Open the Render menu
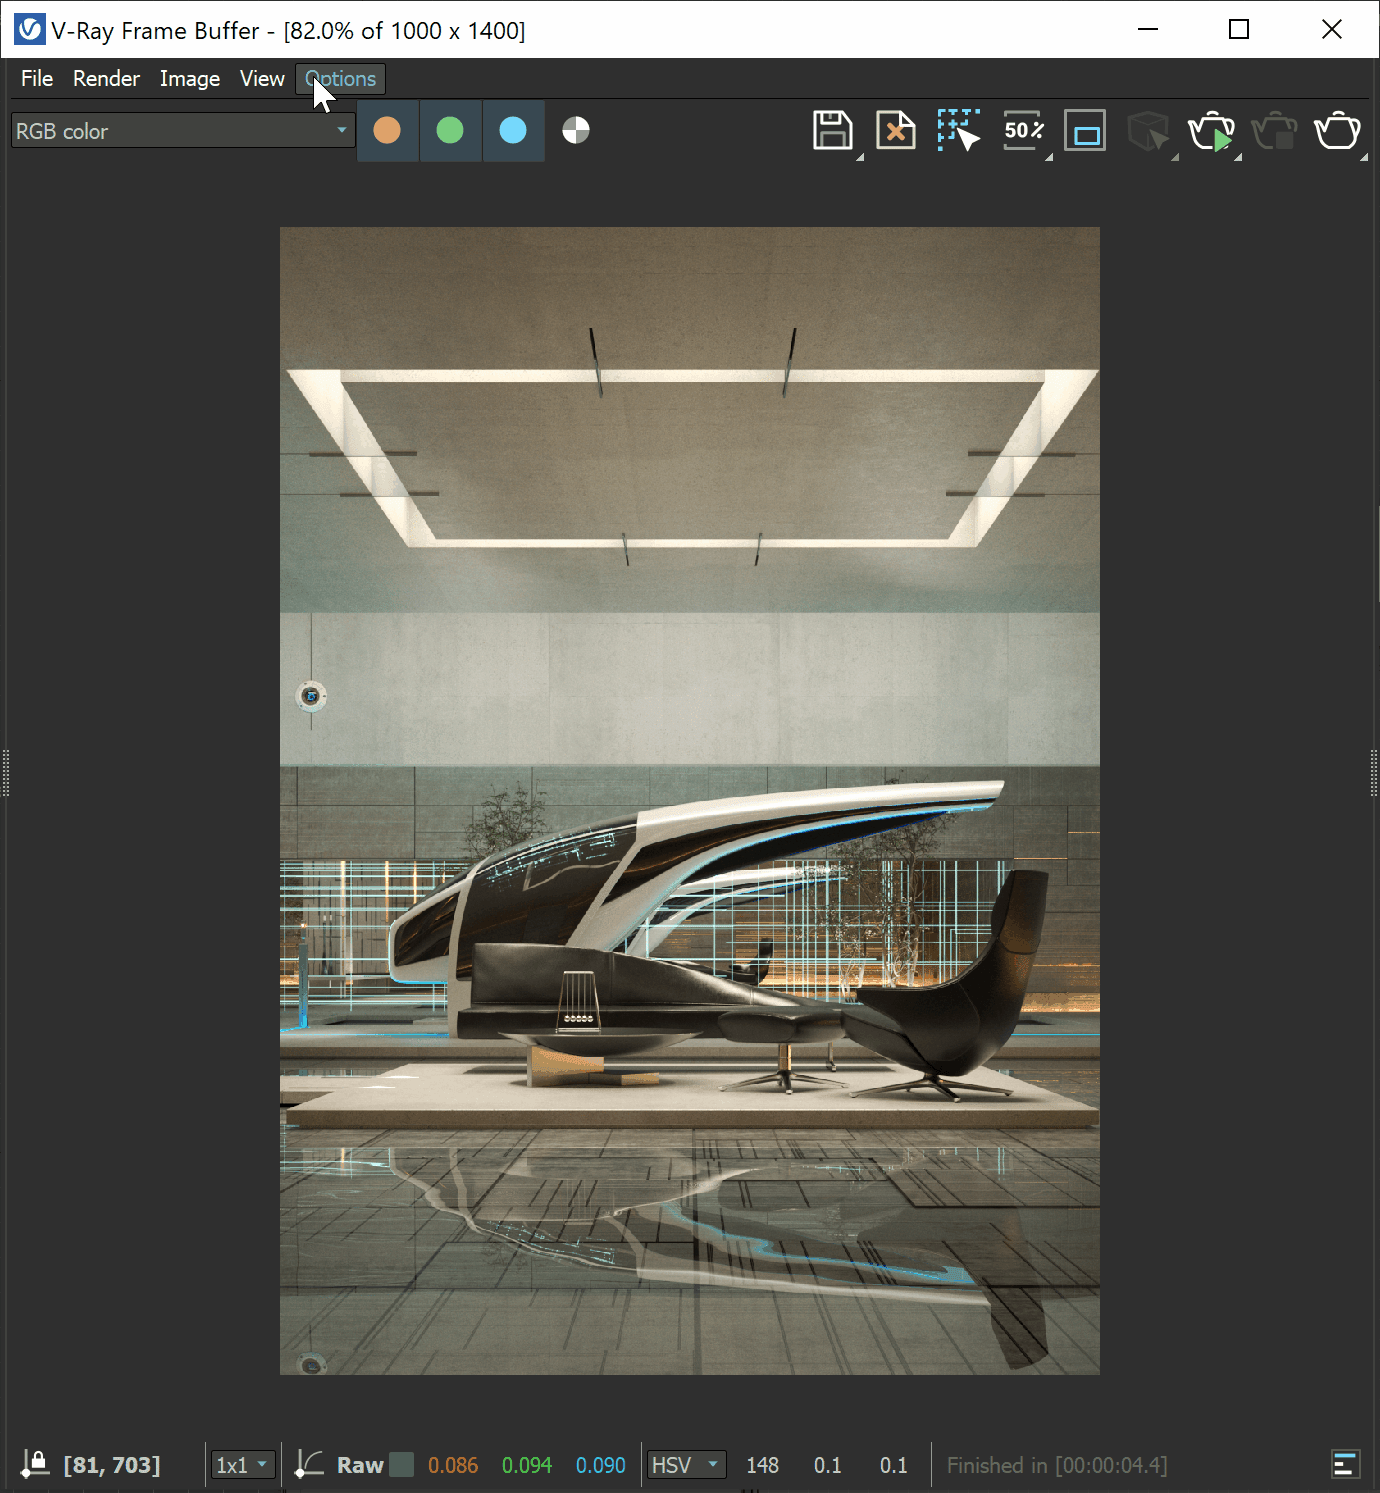This screenshot has height=1493, width=1380. [106, 79]
